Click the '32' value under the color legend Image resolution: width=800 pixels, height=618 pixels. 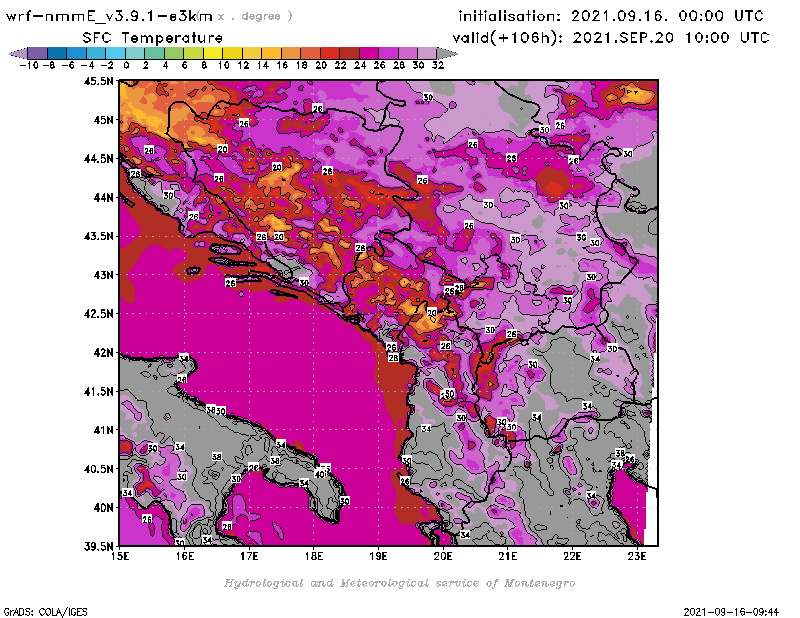[438, 65]
